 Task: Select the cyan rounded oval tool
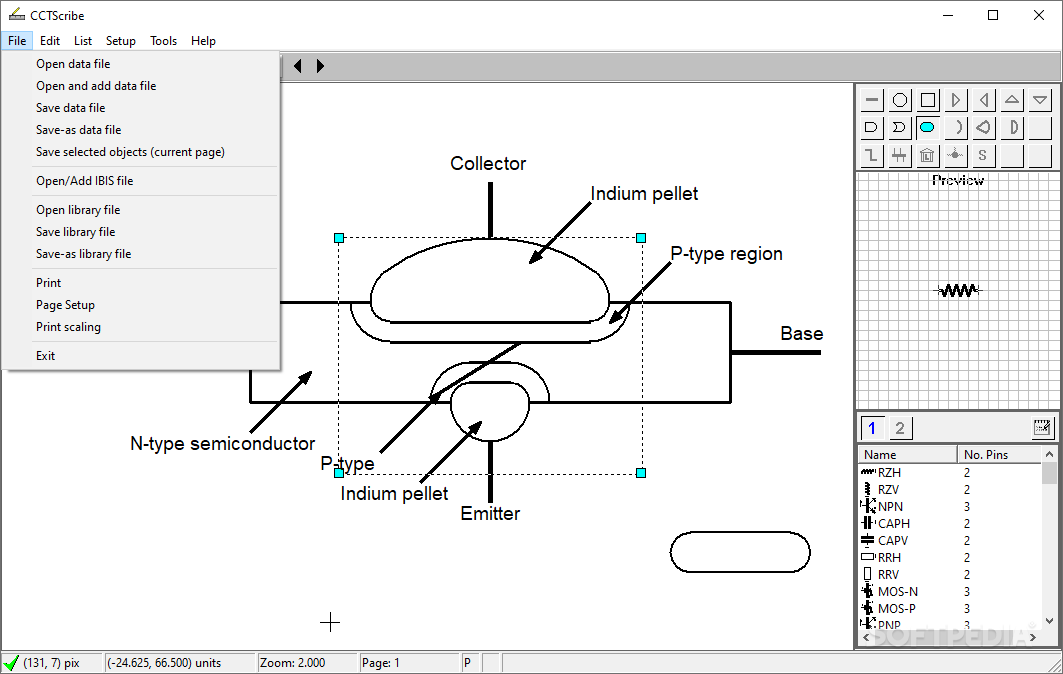pos(927,127)
